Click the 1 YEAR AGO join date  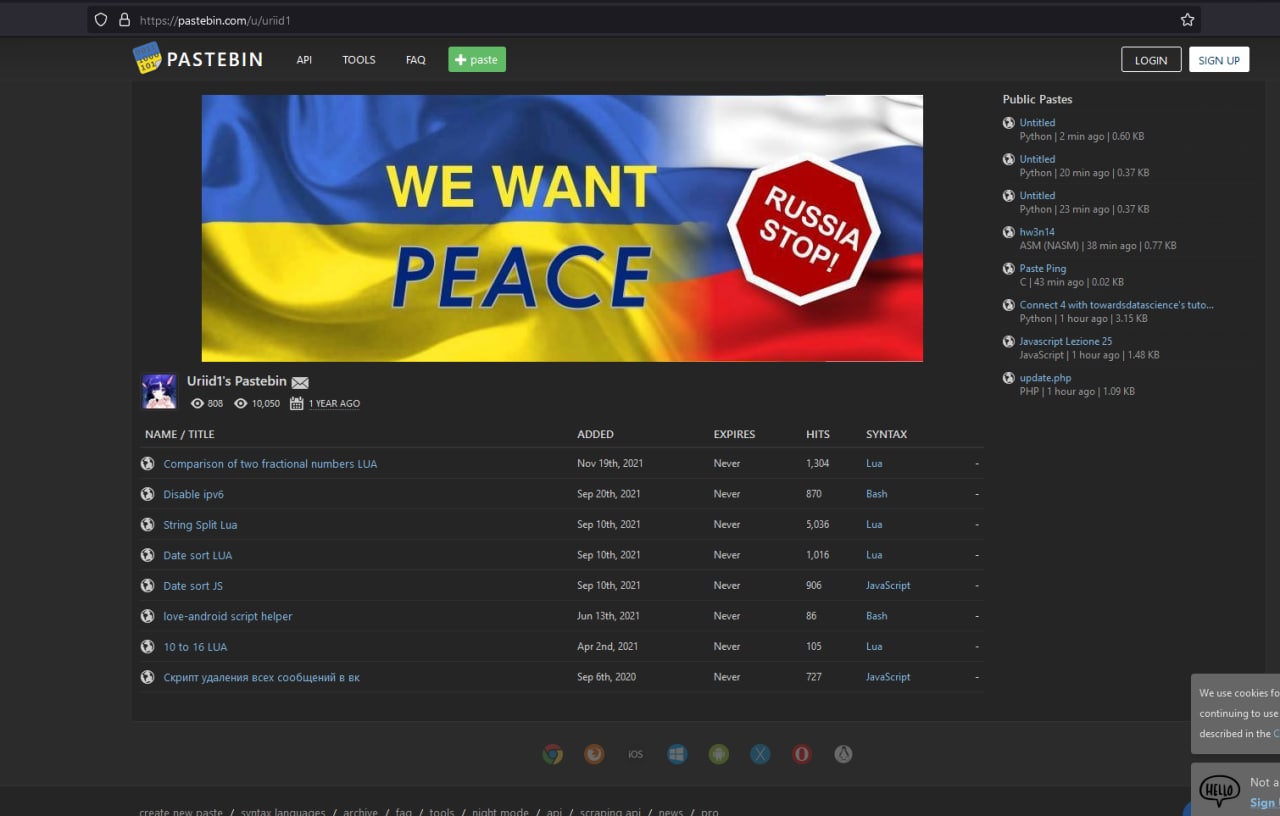(x=334, y=404)
